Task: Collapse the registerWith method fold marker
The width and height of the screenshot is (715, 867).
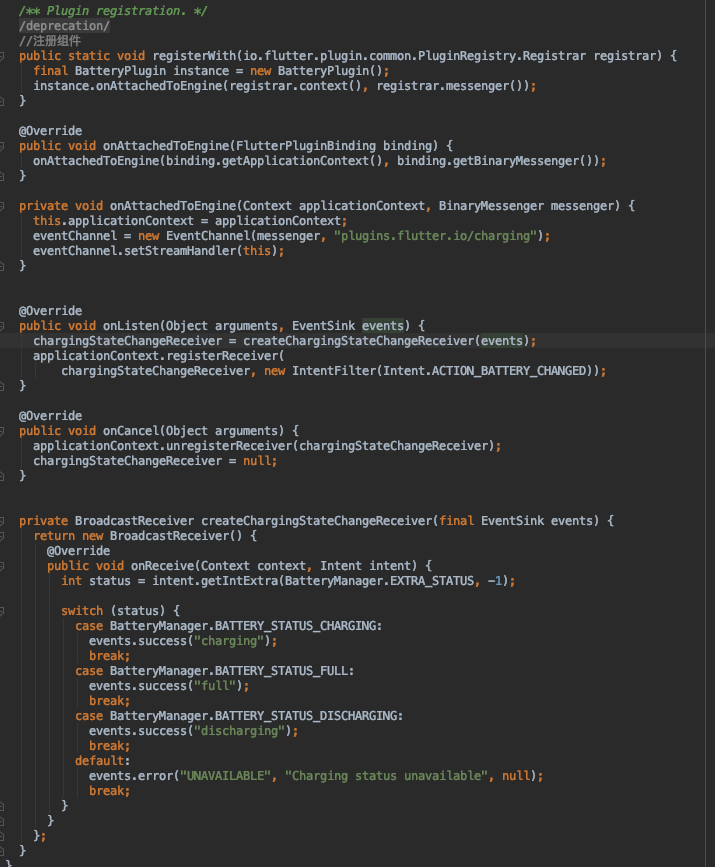Action: tap(4, 56)
